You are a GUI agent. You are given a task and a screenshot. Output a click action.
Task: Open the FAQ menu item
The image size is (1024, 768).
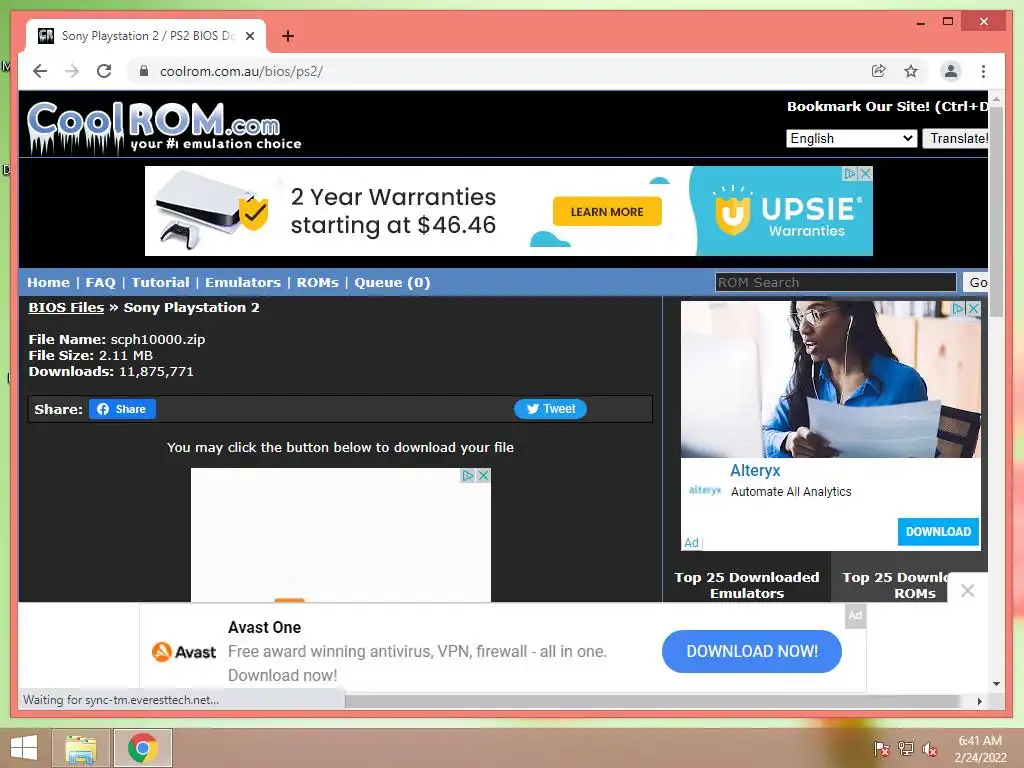coord(101,283)
